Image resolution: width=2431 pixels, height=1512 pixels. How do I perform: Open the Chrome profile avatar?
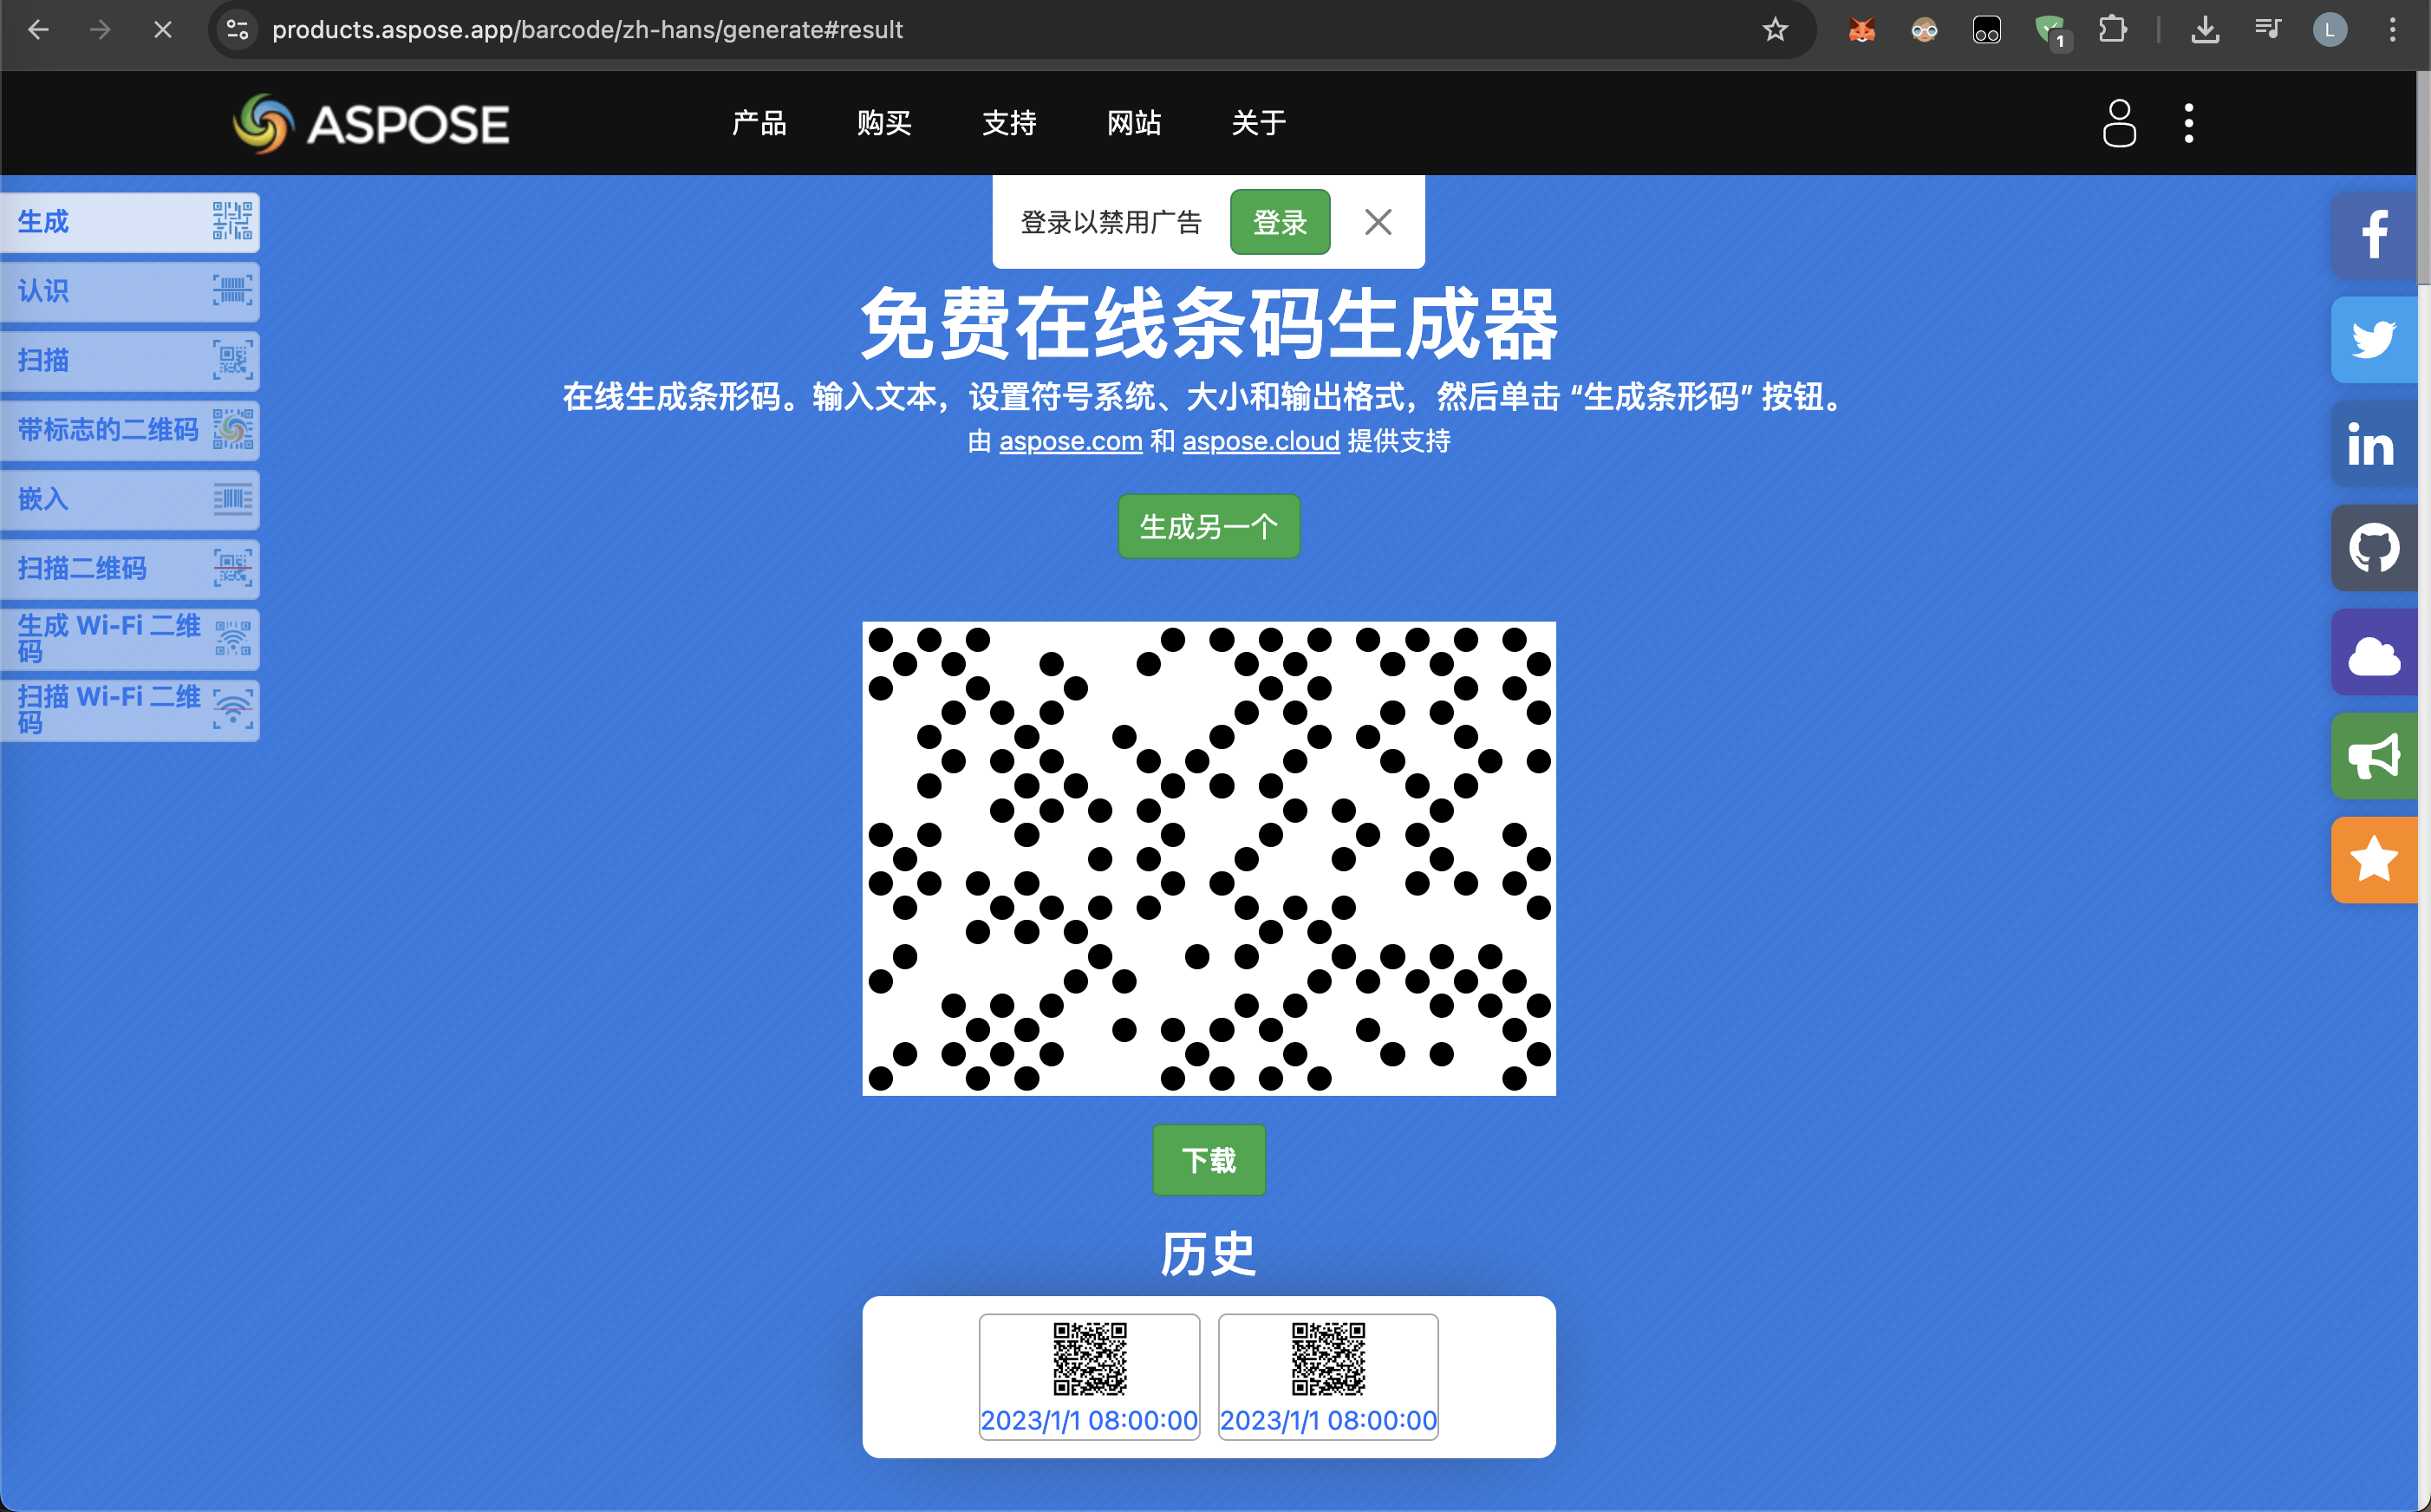tap(2330, 30)
